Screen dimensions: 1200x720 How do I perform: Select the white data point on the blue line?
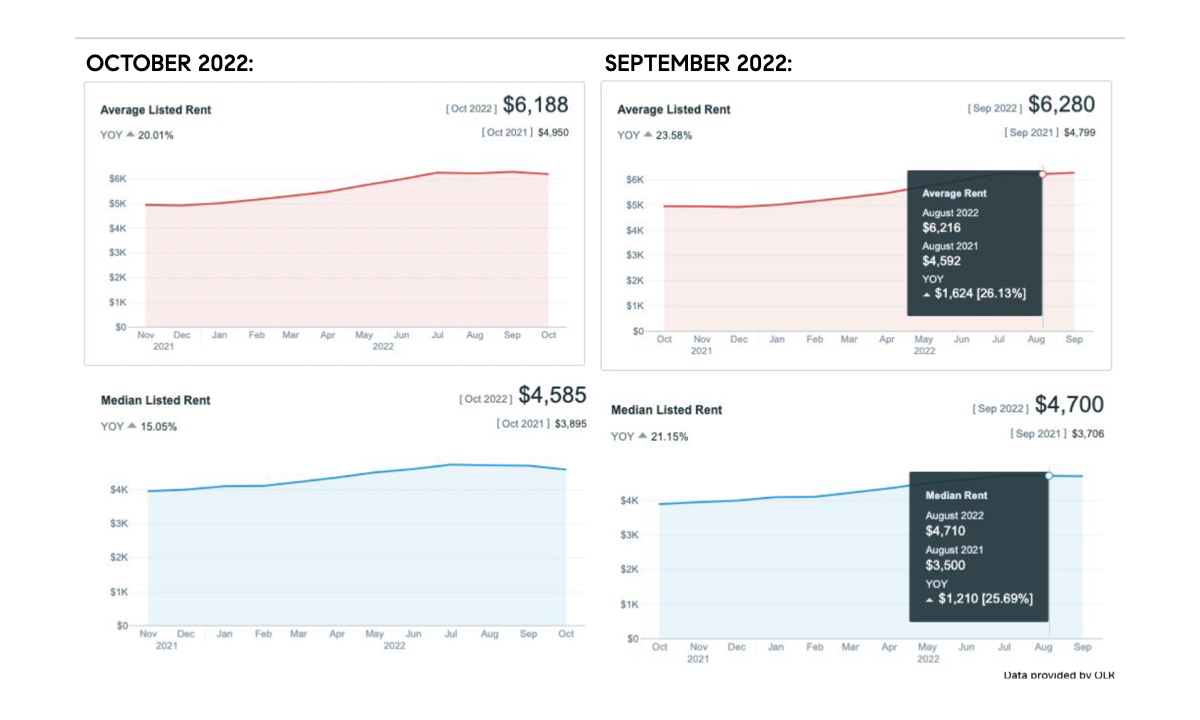(x=1049, y=475)
